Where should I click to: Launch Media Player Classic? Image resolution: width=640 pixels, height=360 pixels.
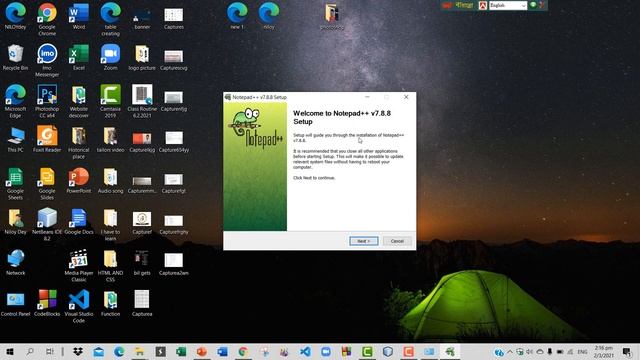pyautogui.click(x=79, y=265)
